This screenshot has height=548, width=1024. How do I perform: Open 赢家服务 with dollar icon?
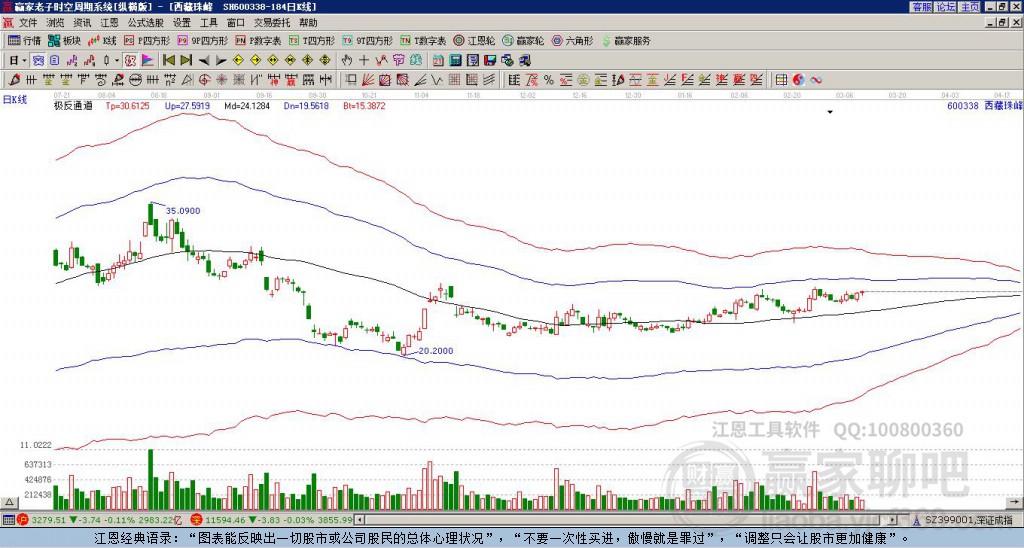point(626,40)
